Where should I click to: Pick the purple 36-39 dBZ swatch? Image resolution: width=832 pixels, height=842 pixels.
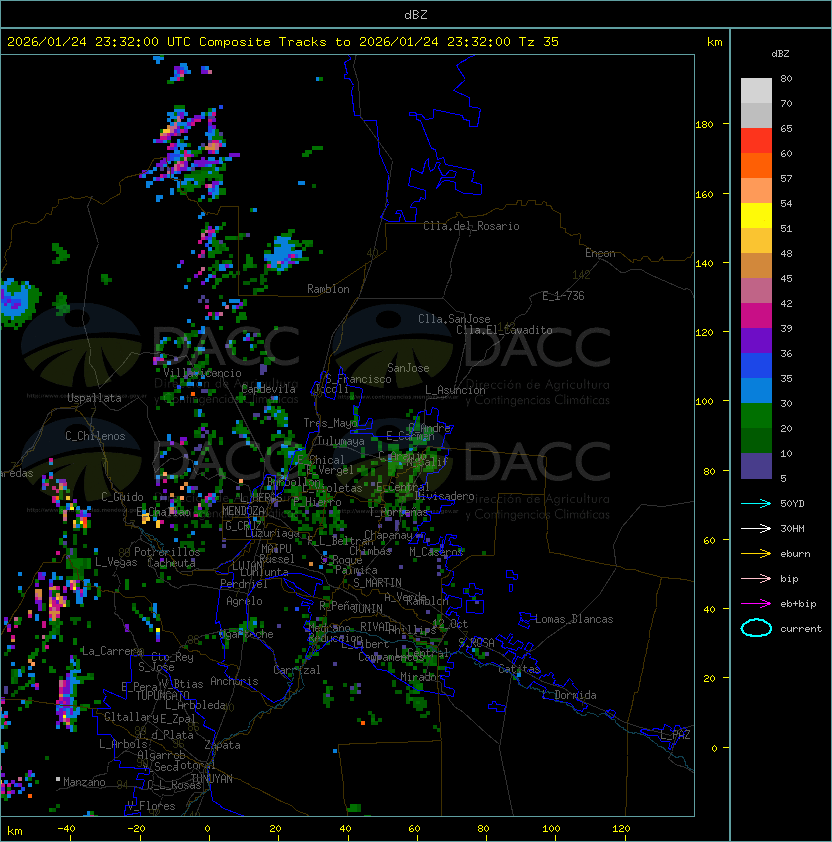pyautogui.click(x=756, y=340)
